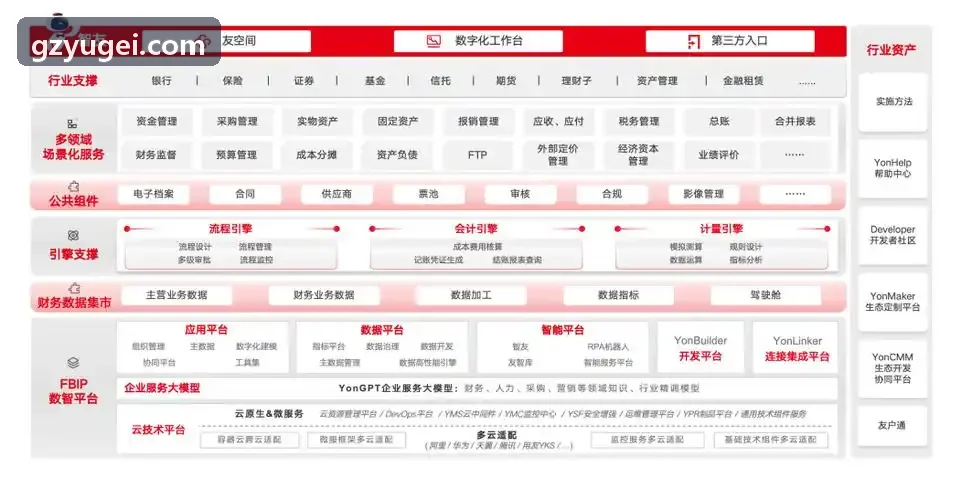This screenshot has height=500, width=961.
Task: Click the 财务监督 box
Action: [156, 155]
